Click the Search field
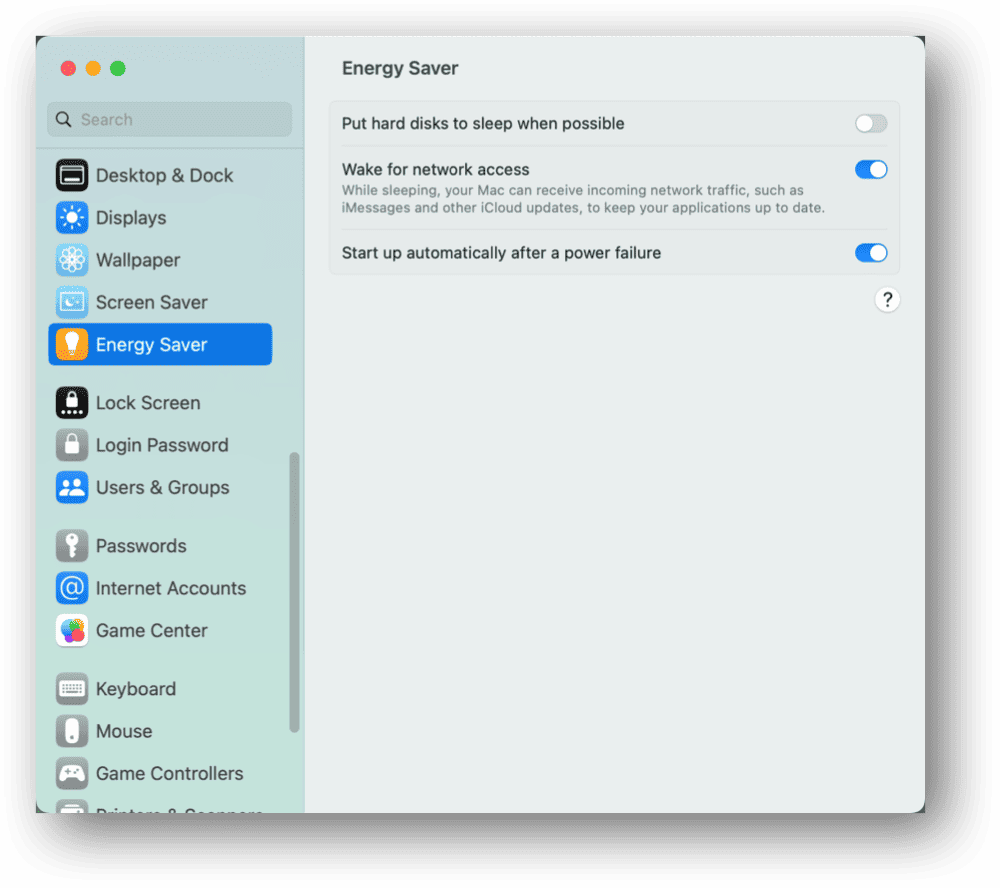Image resolution: width=1000 pixels, height=888 pixels. [169, 119]
